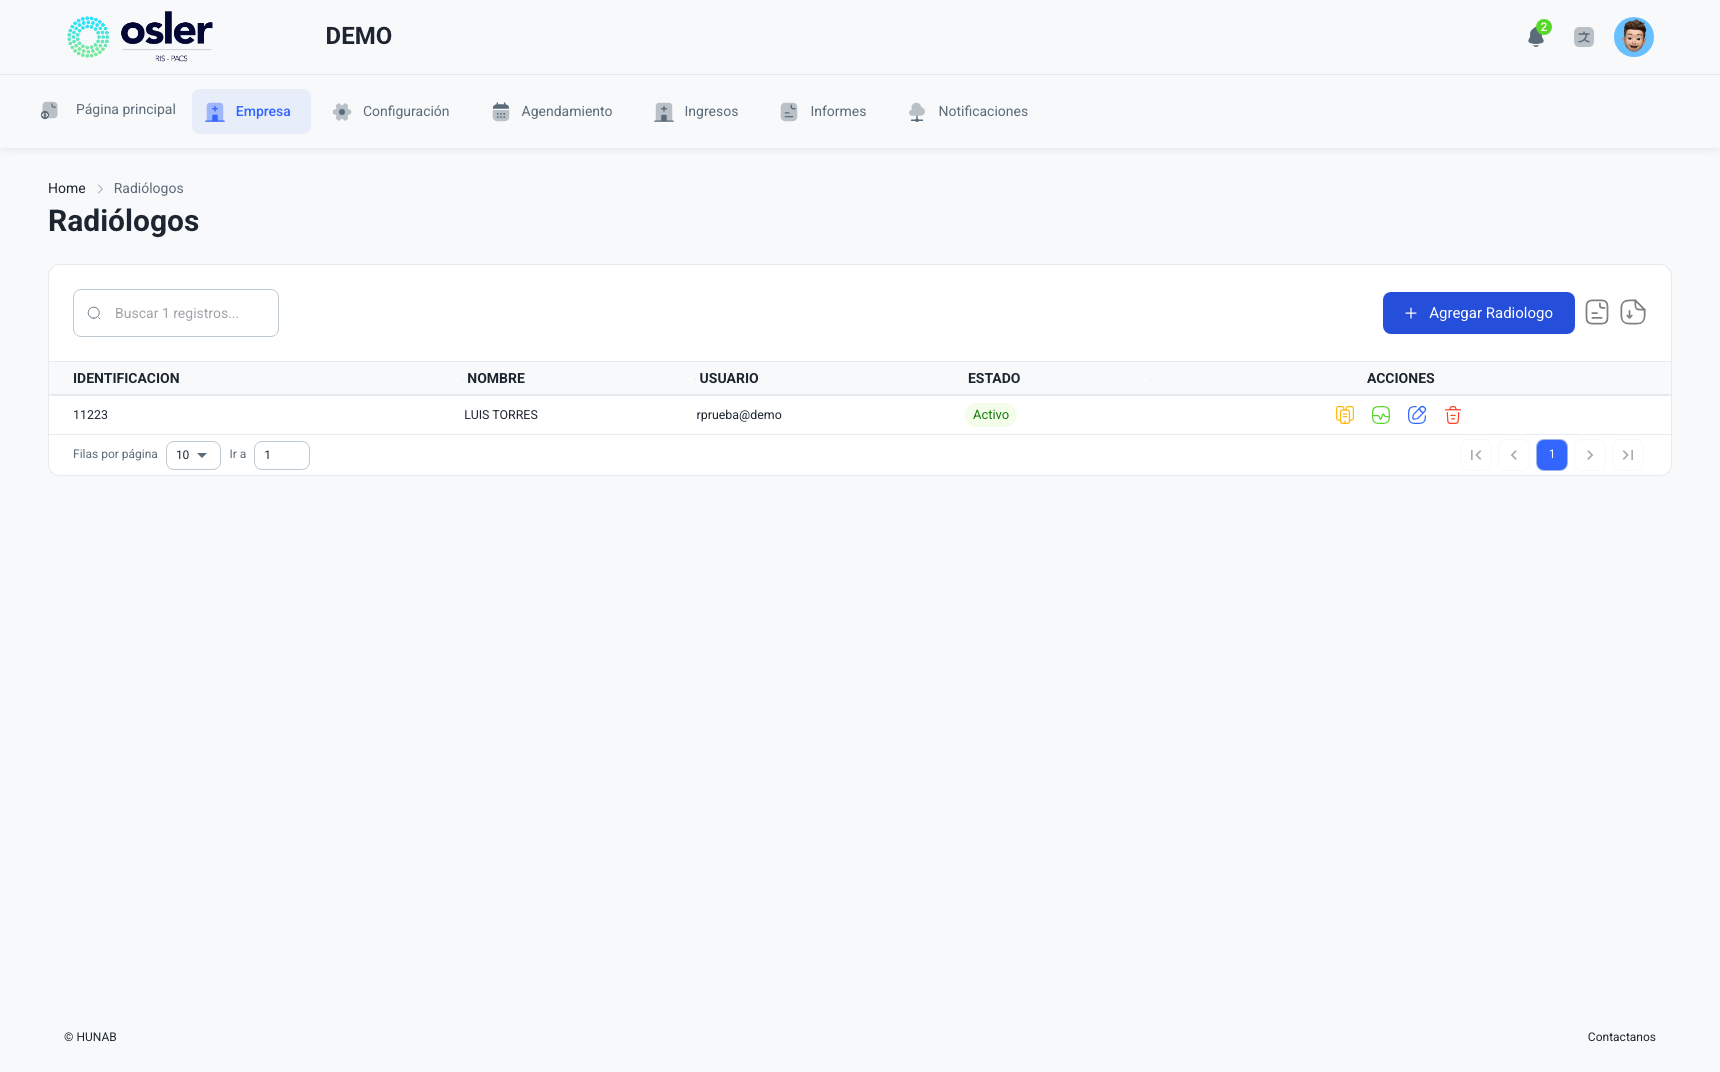The image size is (1720, 1072).
Task: Jump to the last page arrow
Action: coord(1628,455)
